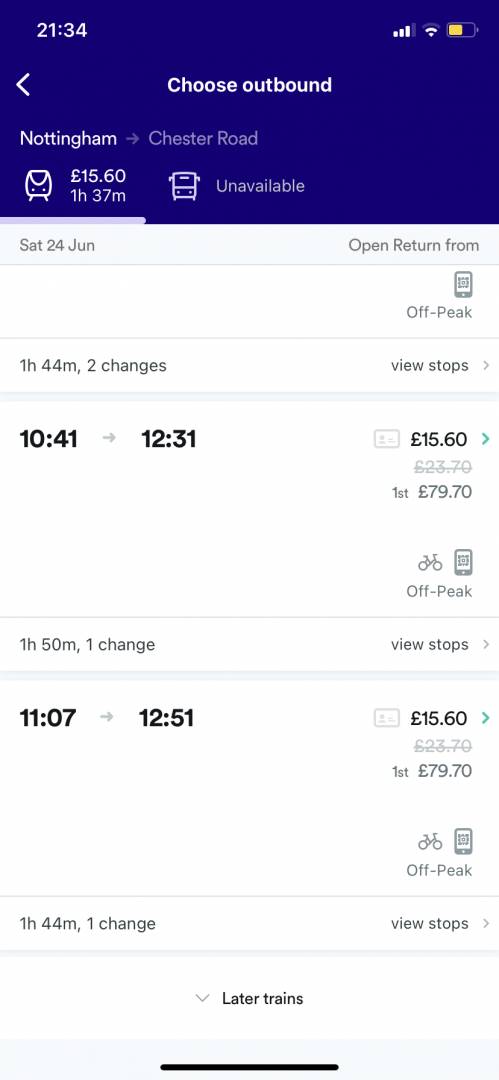Image resolution: width=499 pixels, height=1080 pixels.
Task: Choose 1st class £79.70 on 11:07 train
Action: pyautogui.click(x=432, y=771)
